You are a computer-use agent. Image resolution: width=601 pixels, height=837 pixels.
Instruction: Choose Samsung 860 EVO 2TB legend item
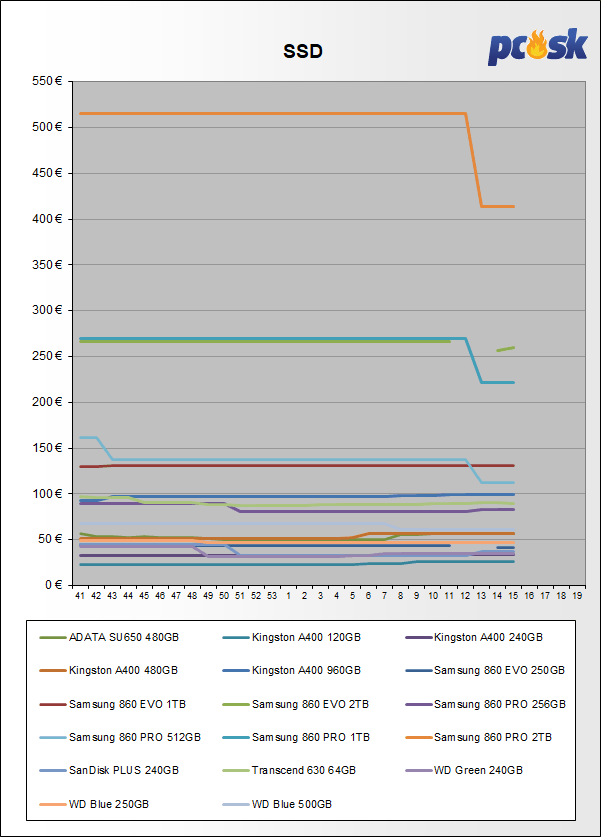(x=310, y=704)
